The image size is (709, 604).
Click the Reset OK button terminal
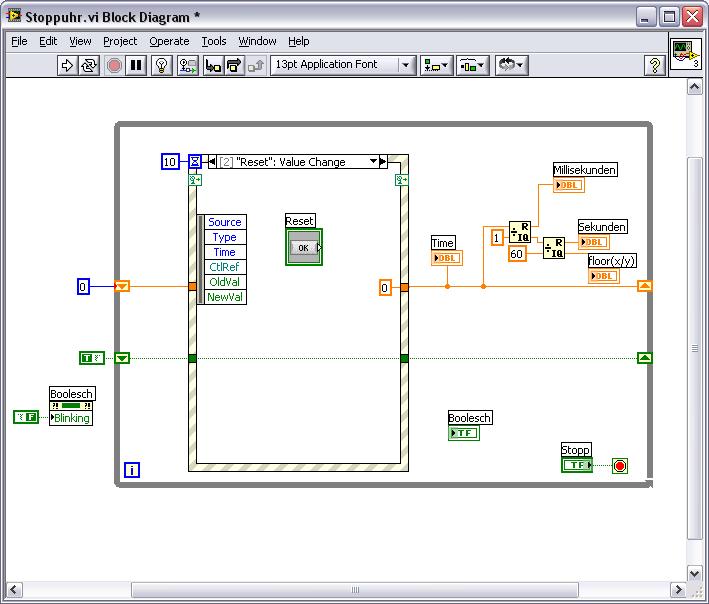click(304, 248)
